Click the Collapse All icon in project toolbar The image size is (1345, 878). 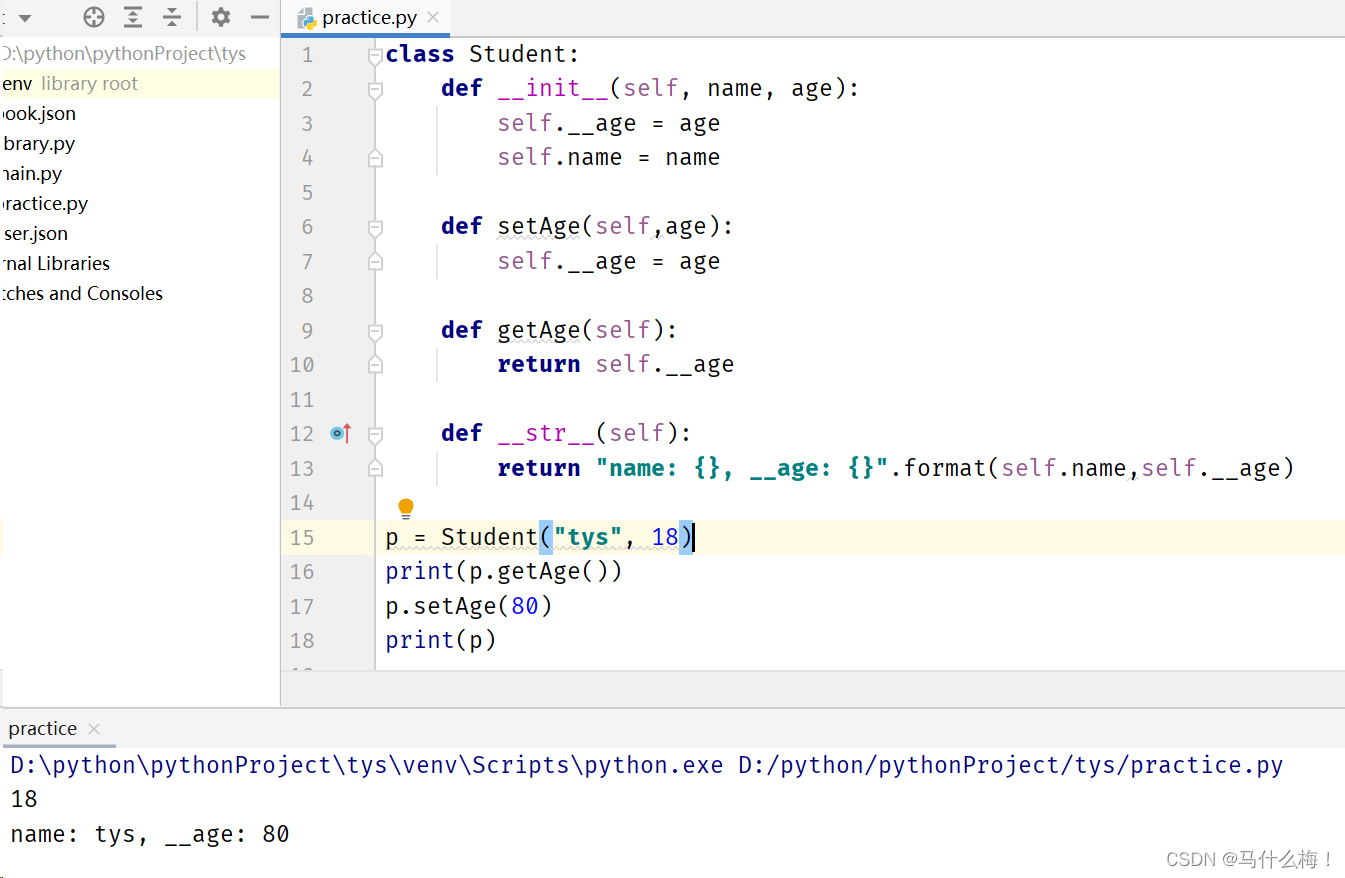click(x=173, y=17)
